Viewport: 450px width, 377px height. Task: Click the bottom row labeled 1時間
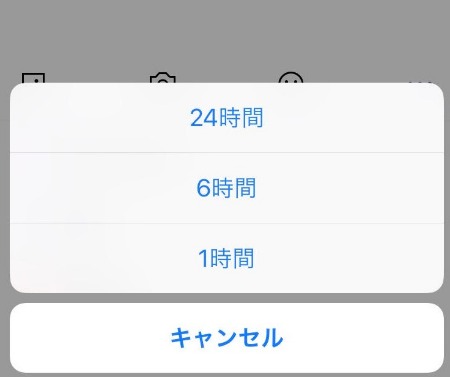coord(227,258)
